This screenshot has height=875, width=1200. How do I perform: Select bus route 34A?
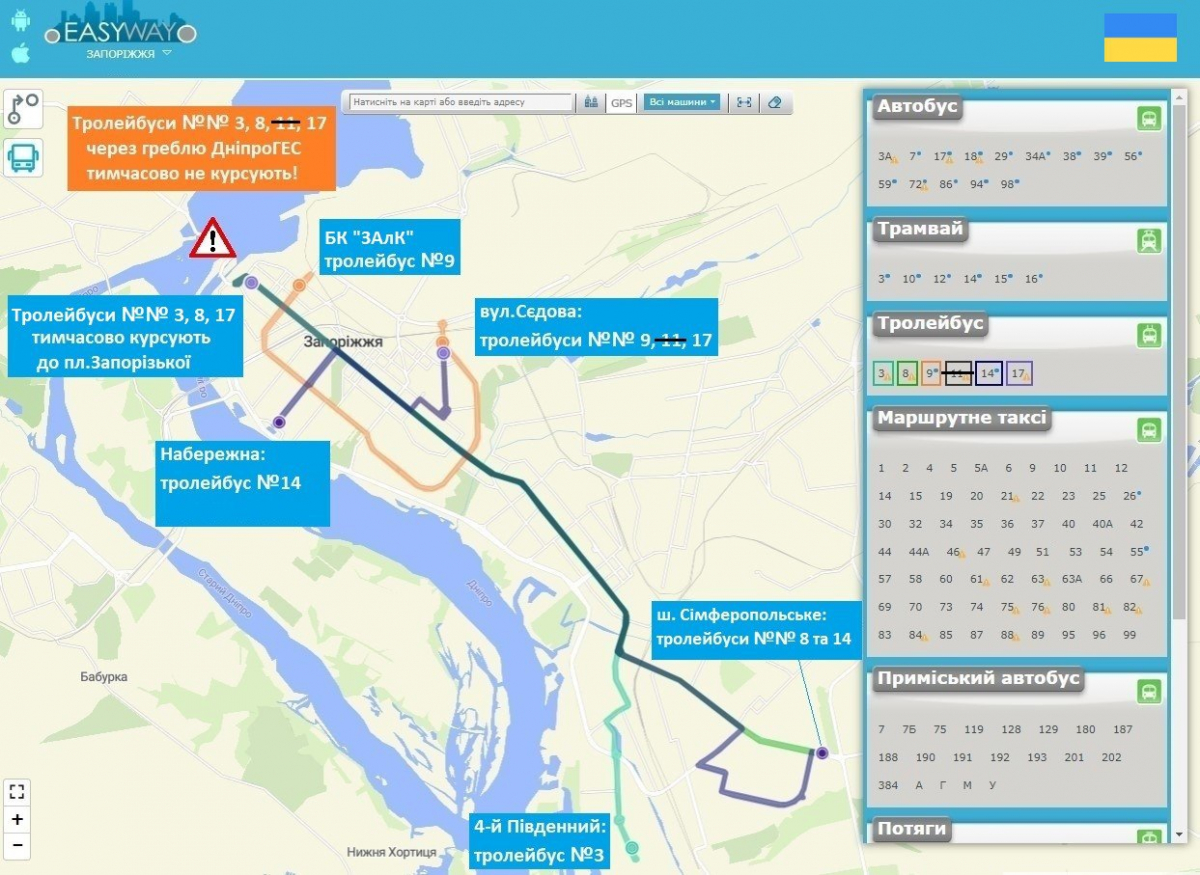pyautogui.click(x=1037, y=156)
